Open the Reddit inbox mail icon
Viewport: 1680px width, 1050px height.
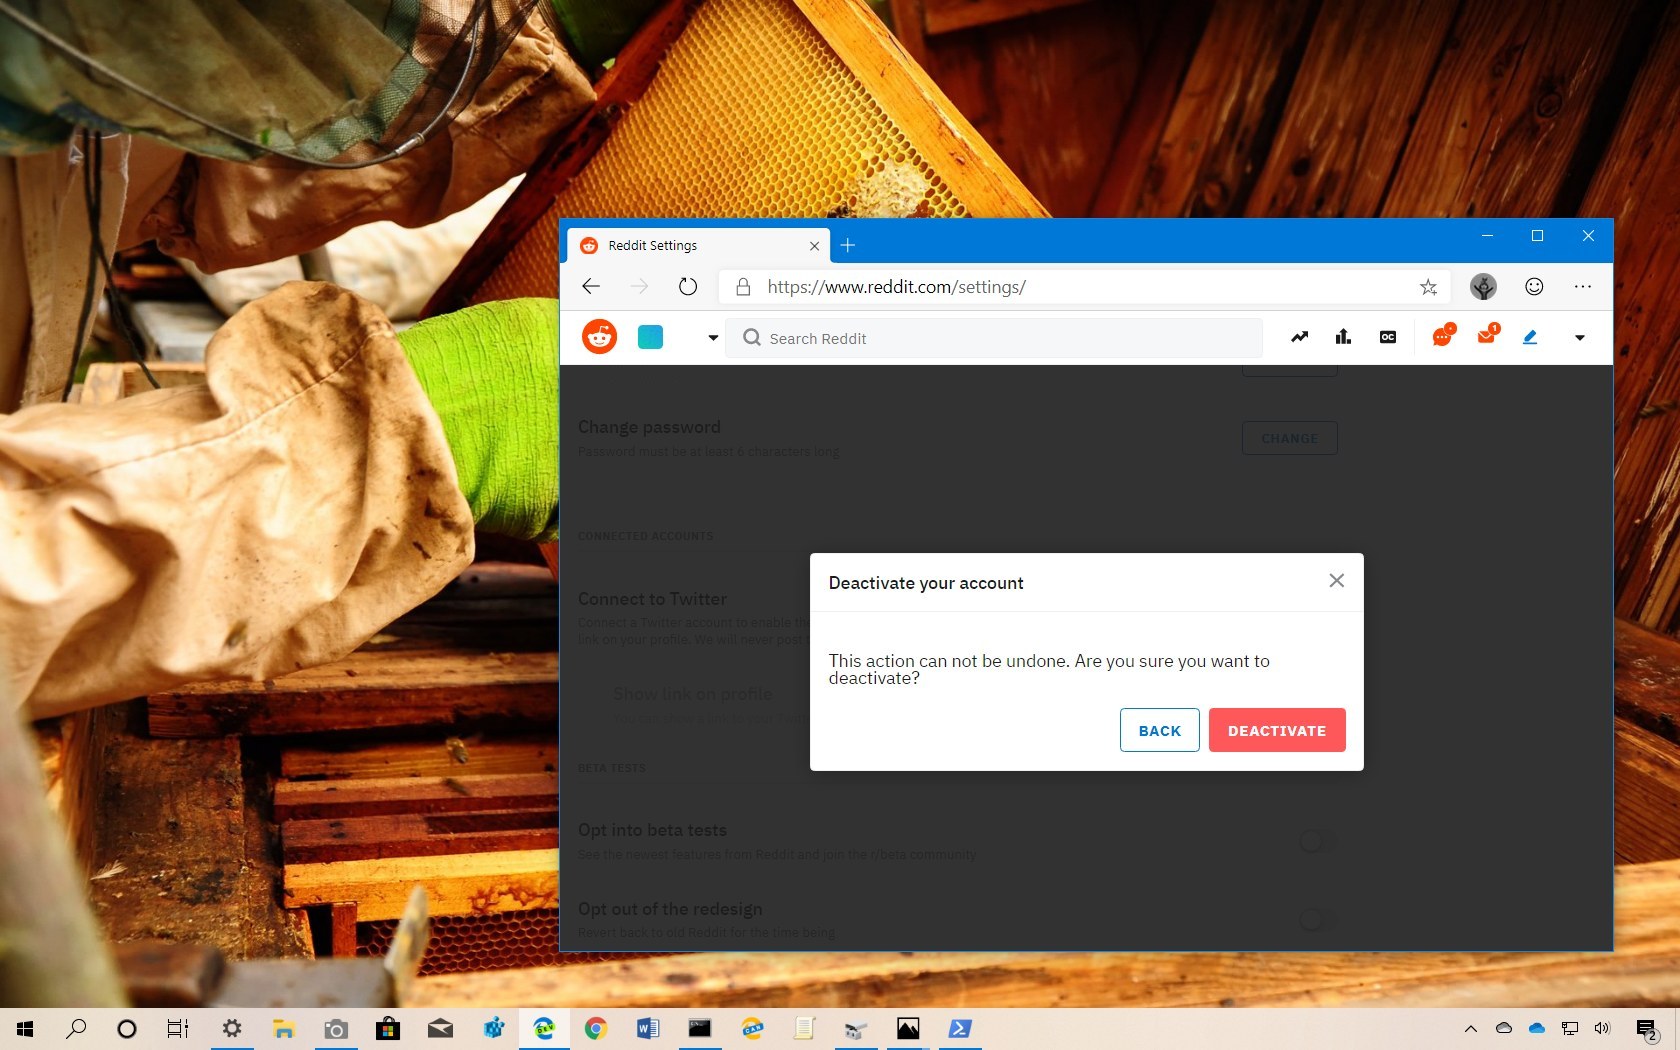[x=1487, y=336]
